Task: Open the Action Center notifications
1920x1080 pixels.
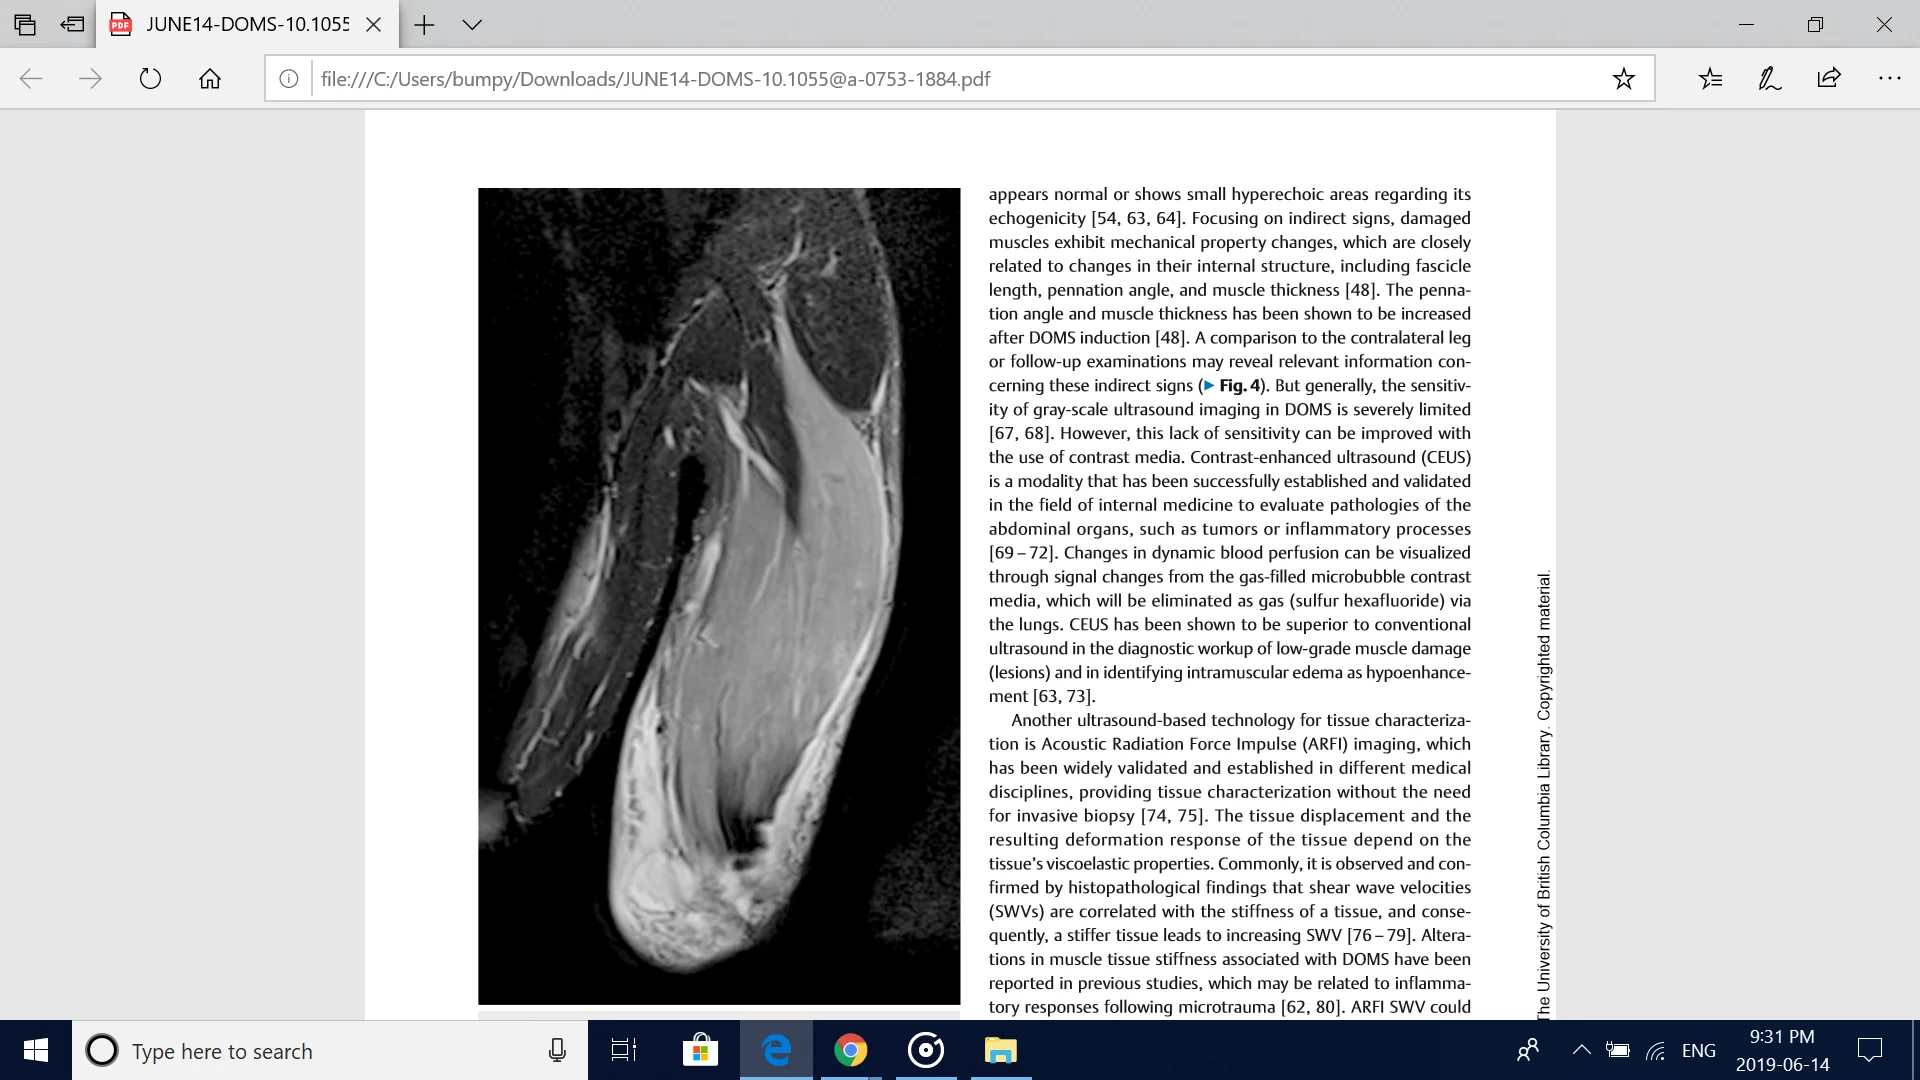Action: tap(1869, 1051)
